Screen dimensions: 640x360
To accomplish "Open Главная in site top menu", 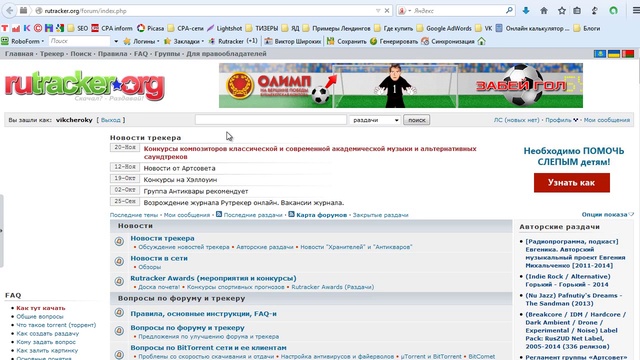I will [19, 53].
